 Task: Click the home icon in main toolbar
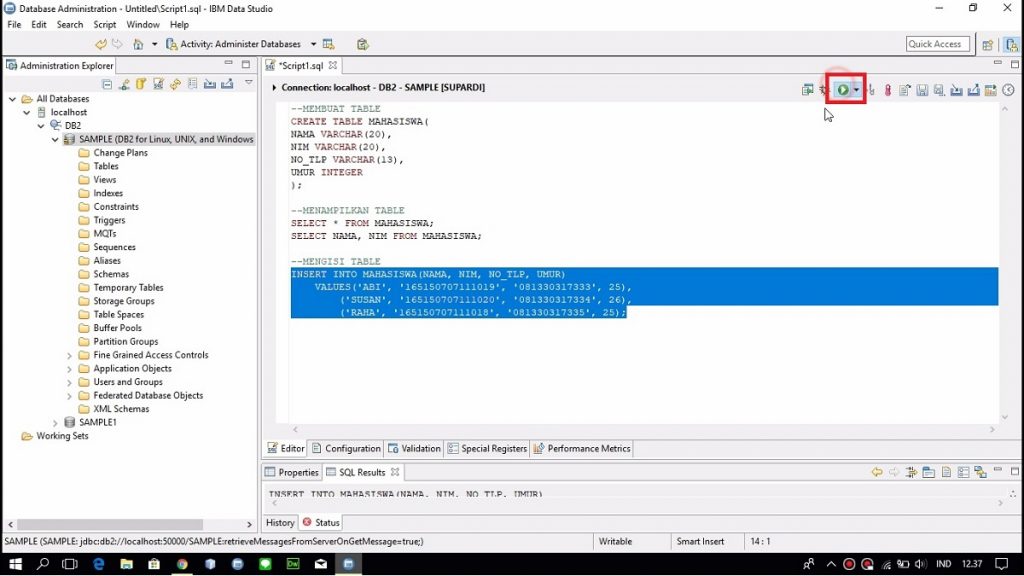[x=138, y=44]
